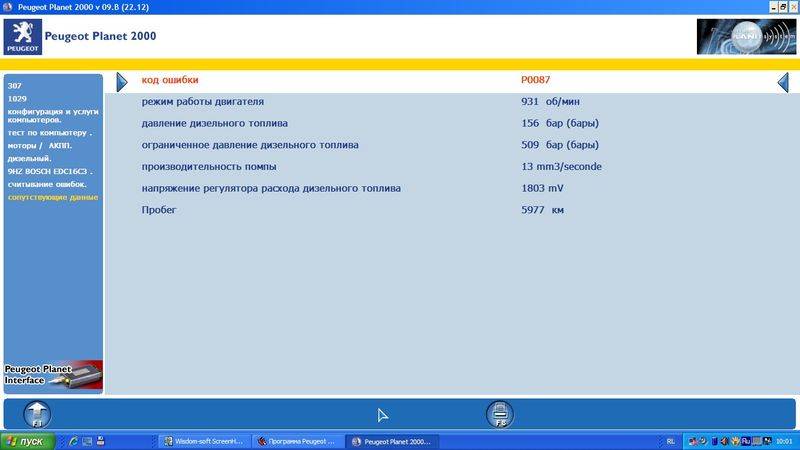The width and height of the screenshot is (800, 450).
Task: Open the Windows пуск start button
Action: [27, 441]
